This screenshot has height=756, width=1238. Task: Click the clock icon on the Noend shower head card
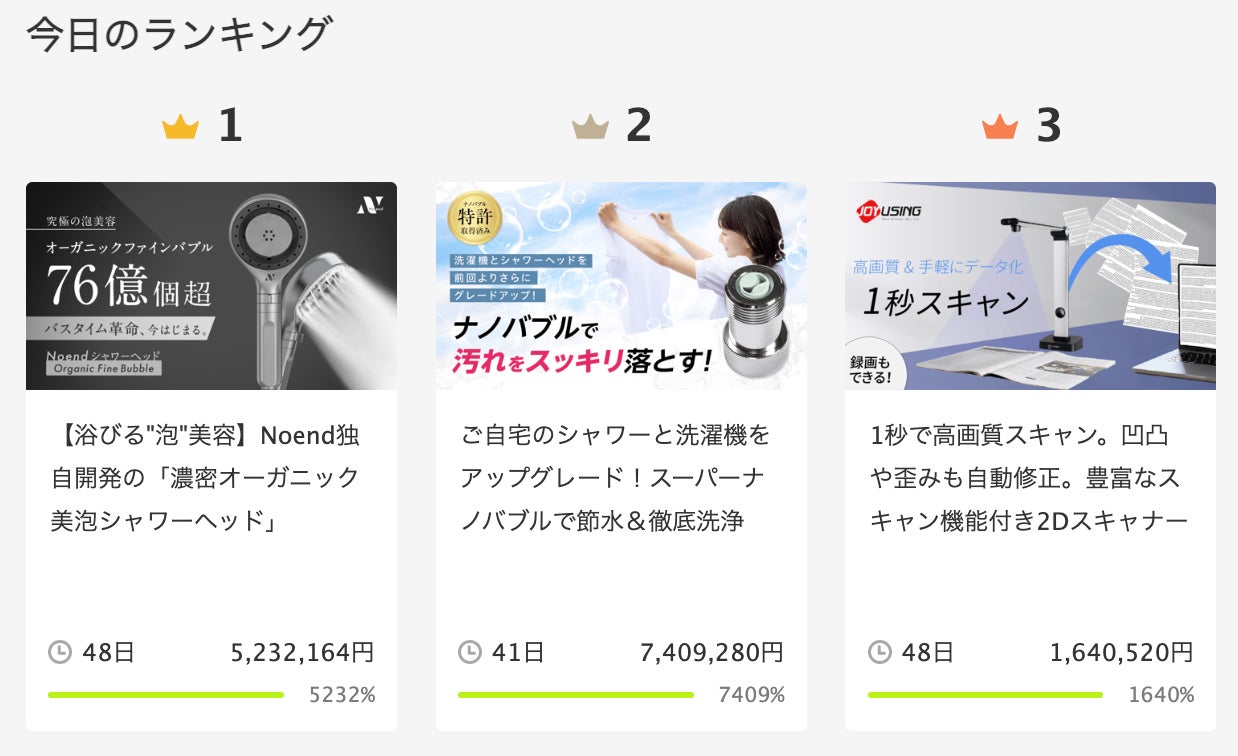point(60,653)
